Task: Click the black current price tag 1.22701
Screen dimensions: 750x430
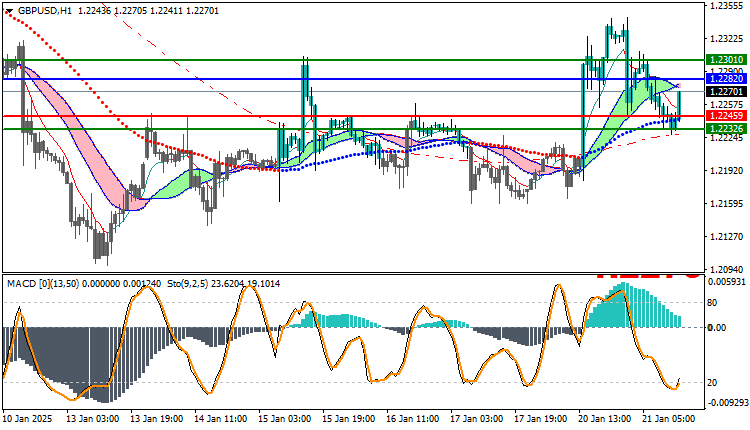Action: click(x=726, y=91)
